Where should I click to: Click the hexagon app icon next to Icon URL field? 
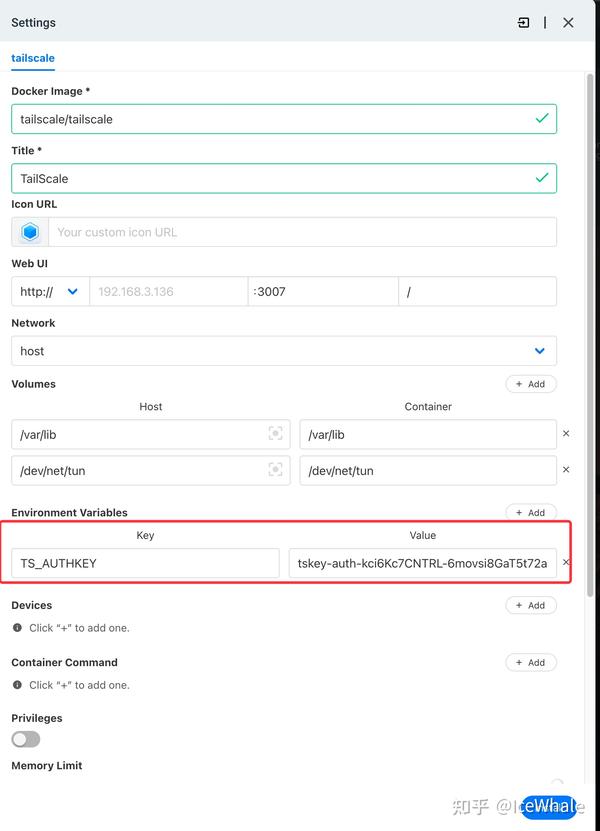click(29, 231)
